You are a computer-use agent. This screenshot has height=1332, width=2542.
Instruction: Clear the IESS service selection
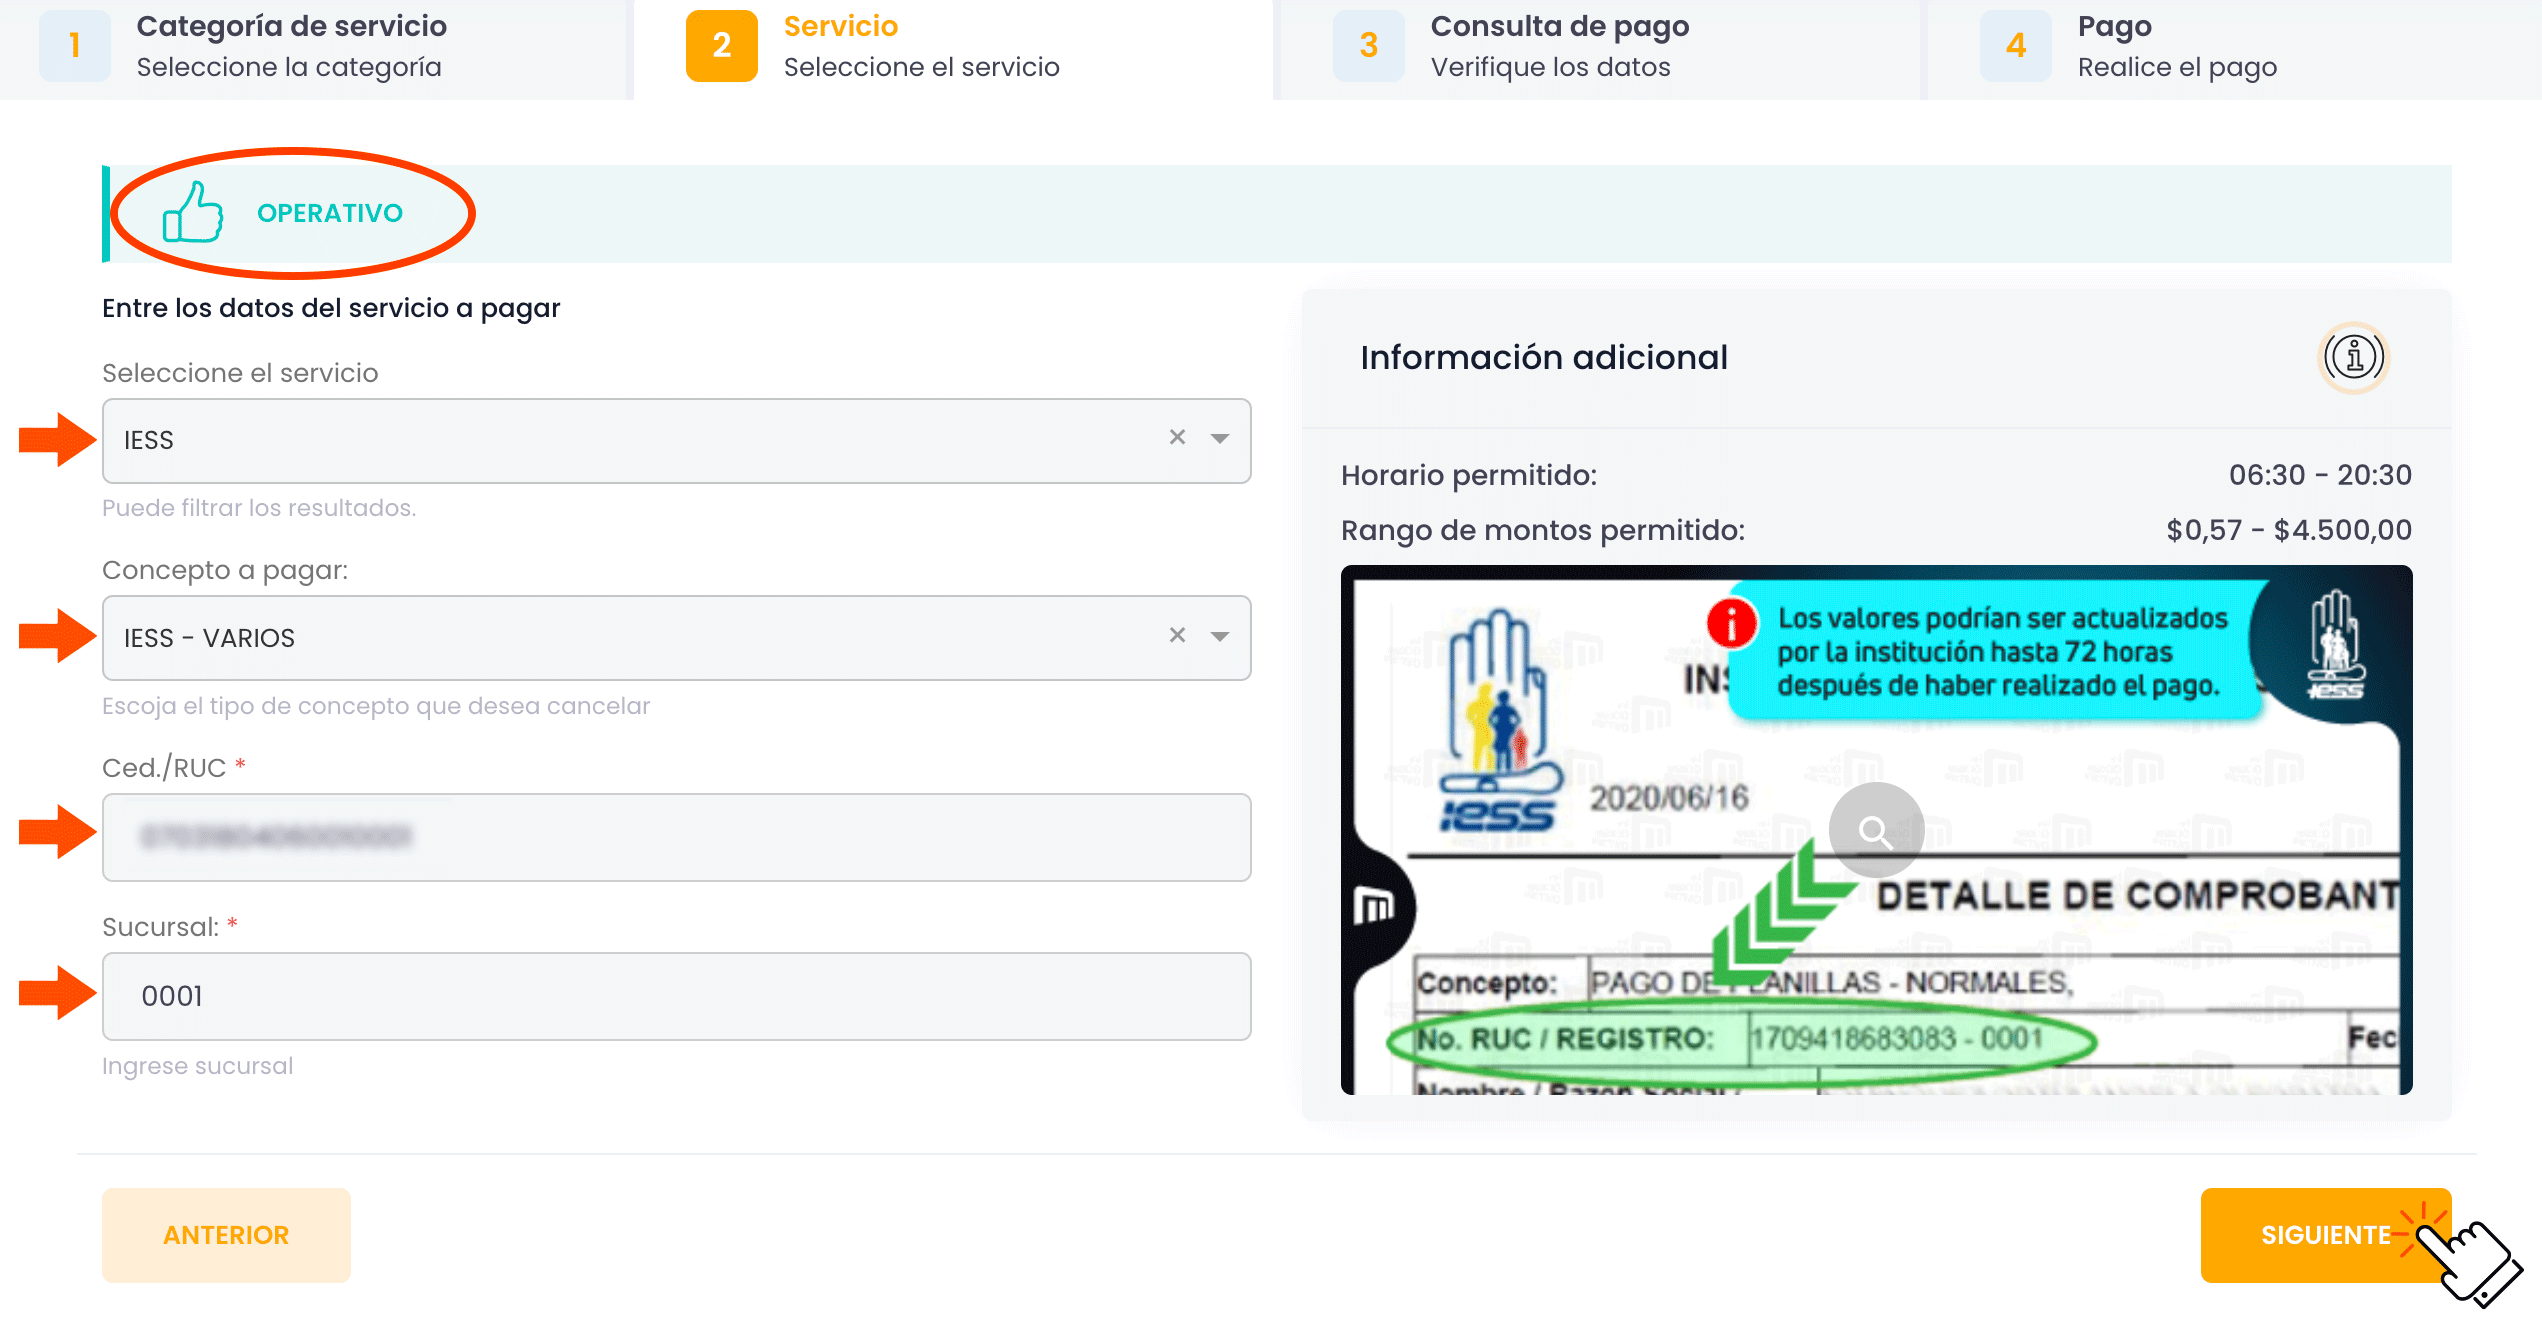[1177, 438]
